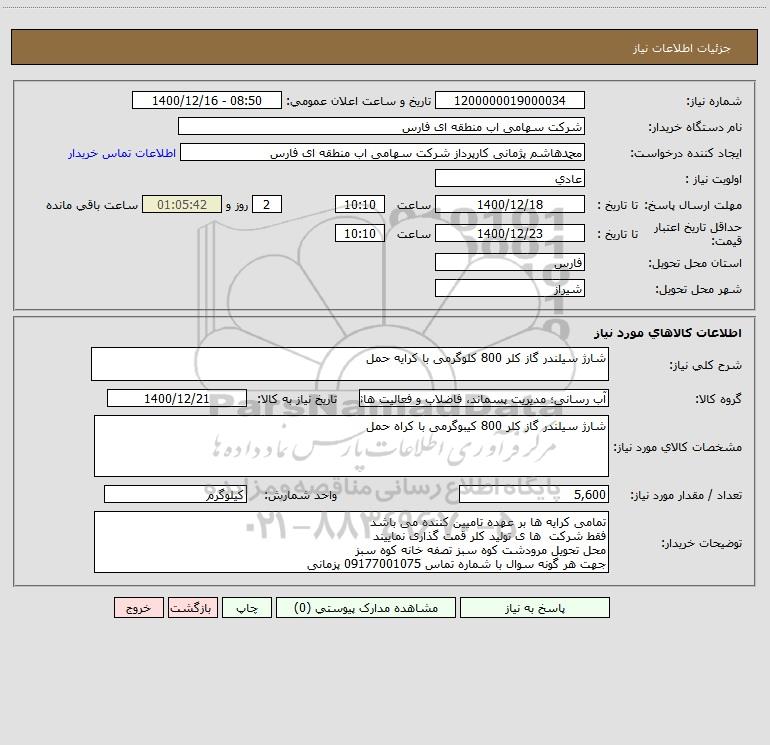Click remaining days field showing 2

(x=267, y=204)
